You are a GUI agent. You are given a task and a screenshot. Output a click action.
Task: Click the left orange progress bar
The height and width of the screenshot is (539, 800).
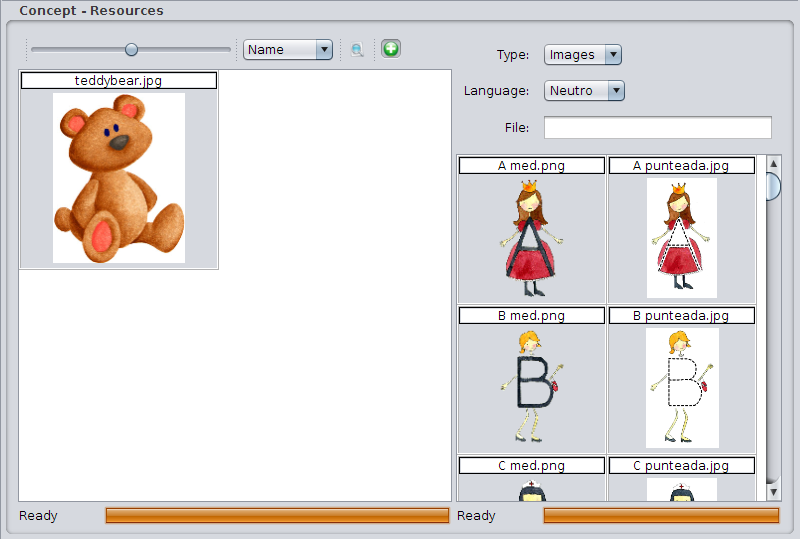click(x=278, y=516)
